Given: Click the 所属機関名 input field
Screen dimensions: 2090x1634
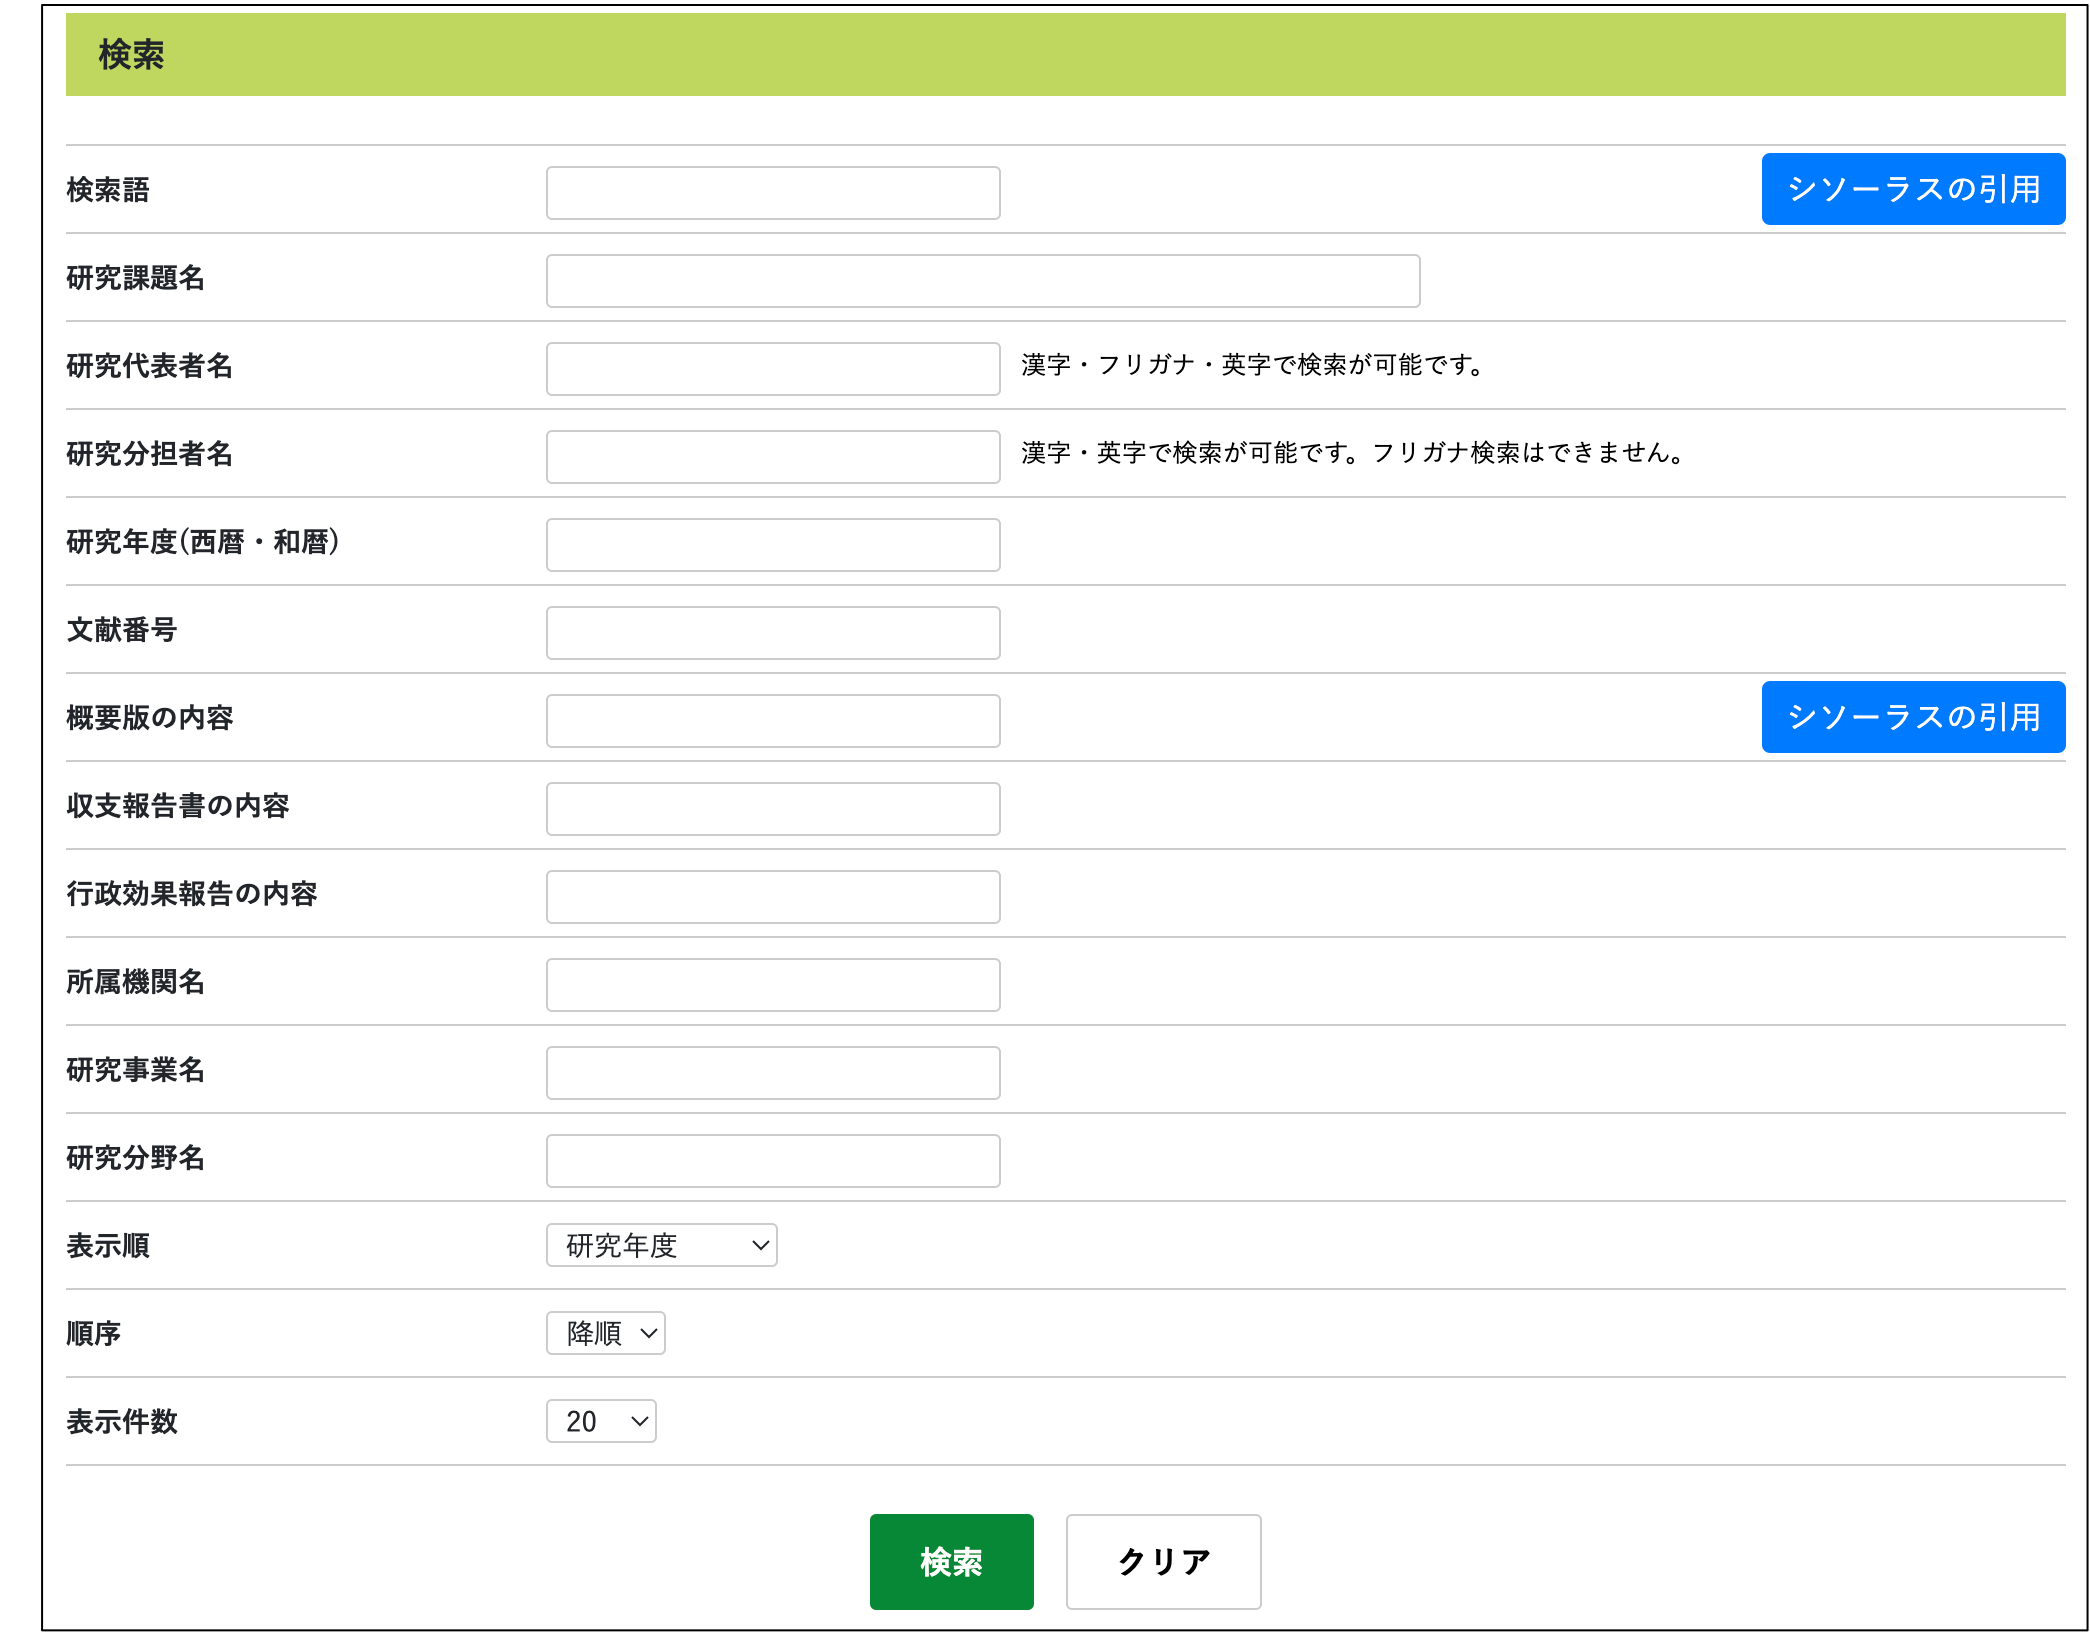Looking at the screenshot, I should (773, 985).
